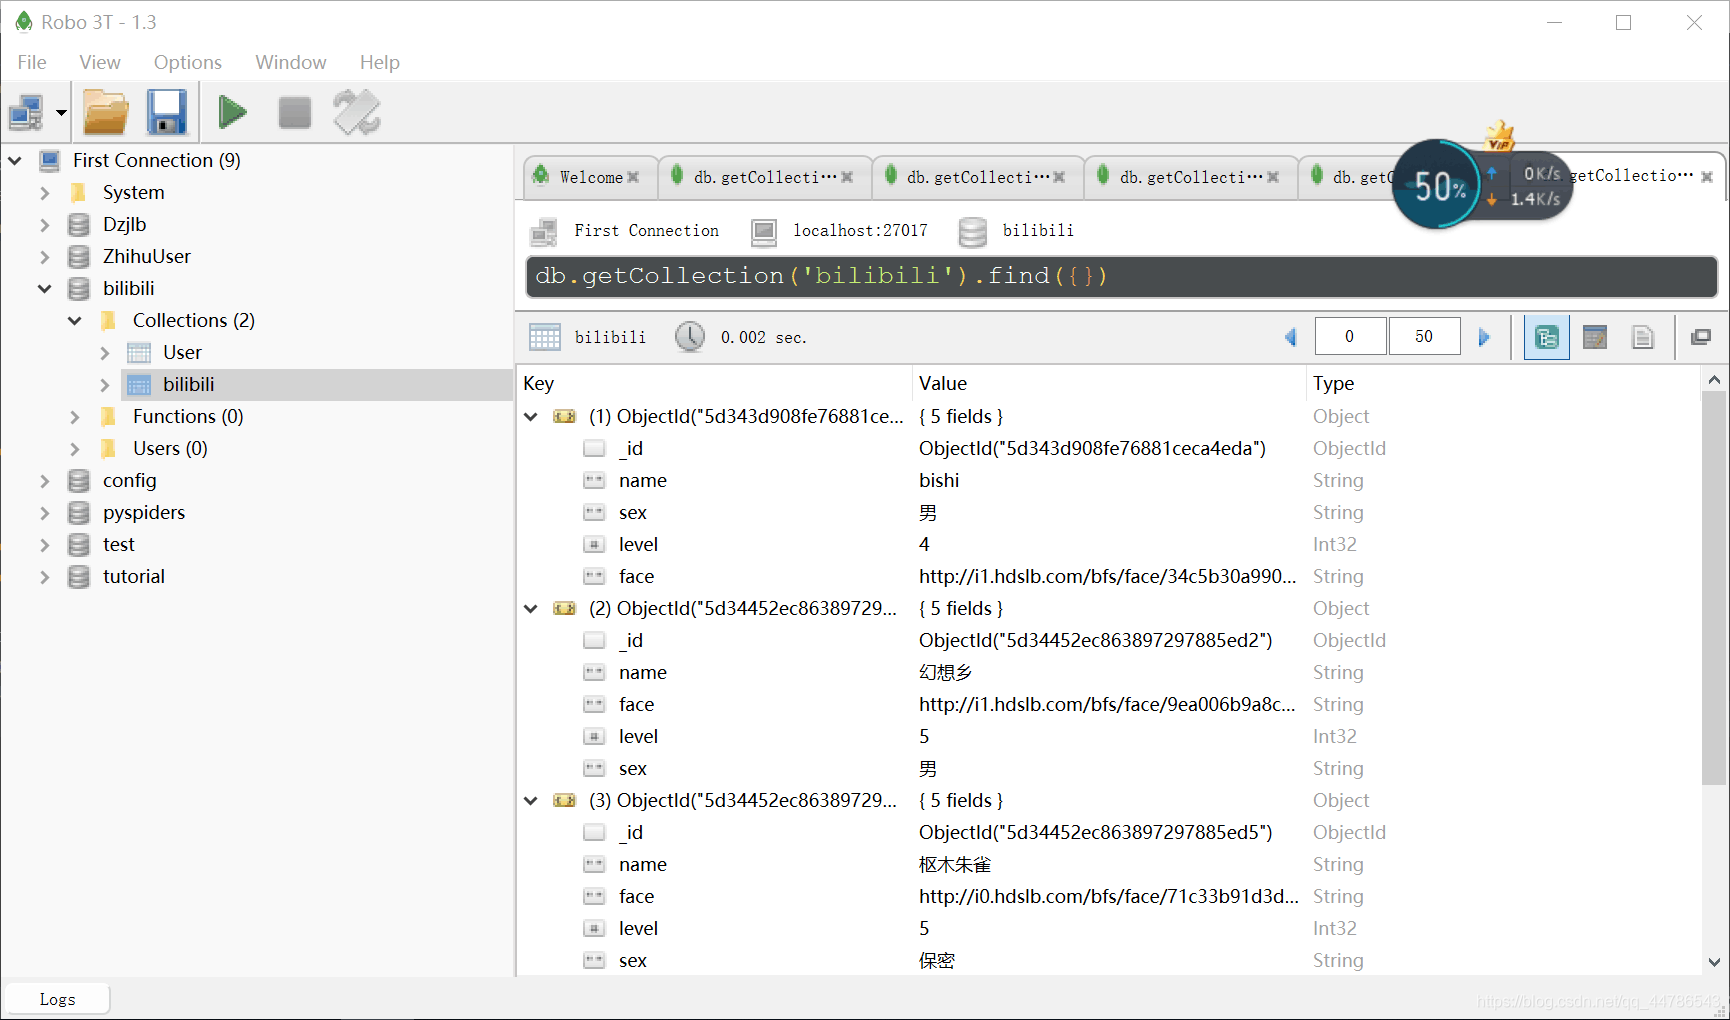Click the face URL starting with 71c33b91d3d
This screenshot has height=1020, width=1730.
point(1109,896)
